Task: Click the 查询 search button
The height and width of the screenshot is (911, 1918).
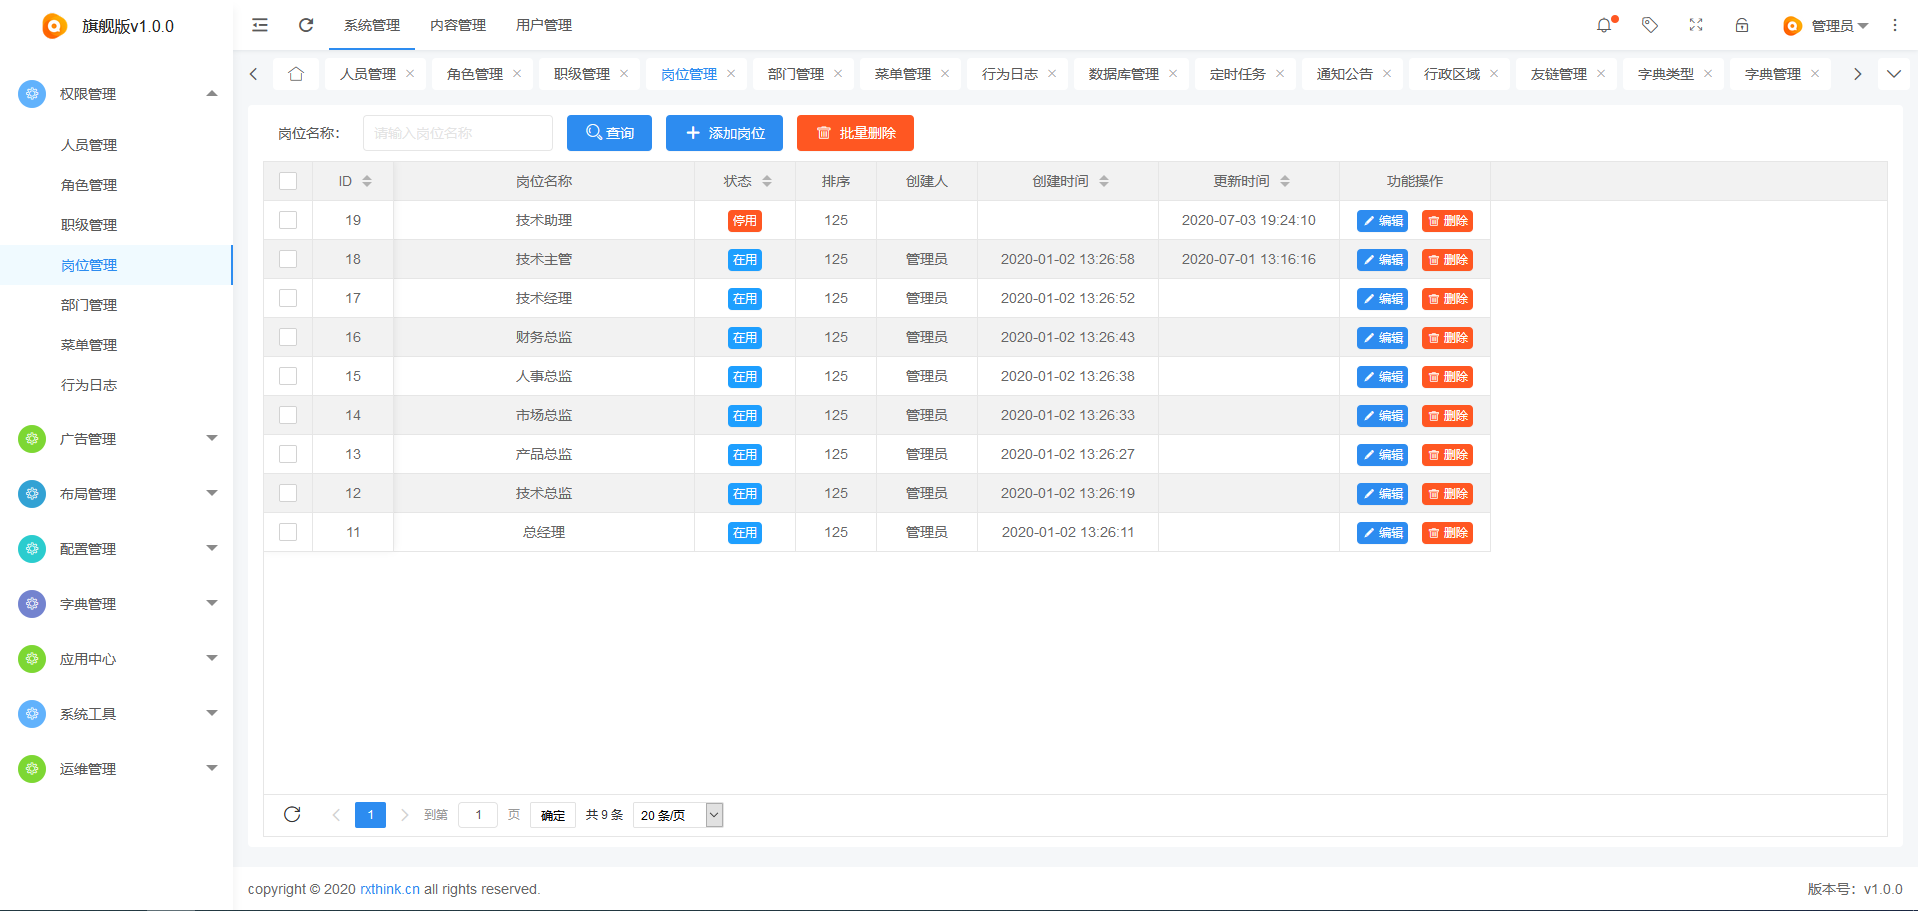Action: tap(609, 133)
